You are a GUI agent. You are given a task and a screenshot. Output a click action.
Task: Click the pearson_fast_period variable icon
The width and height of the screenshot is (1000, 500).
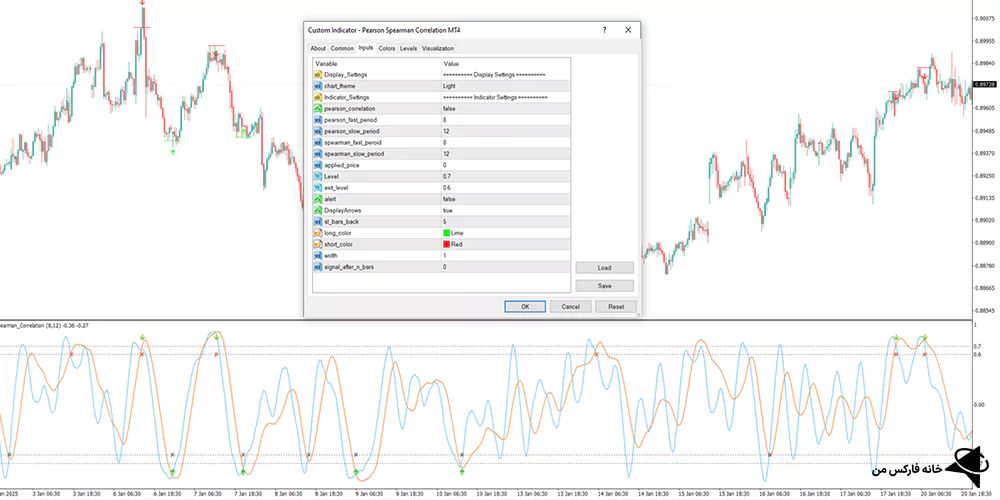(318, 120)
